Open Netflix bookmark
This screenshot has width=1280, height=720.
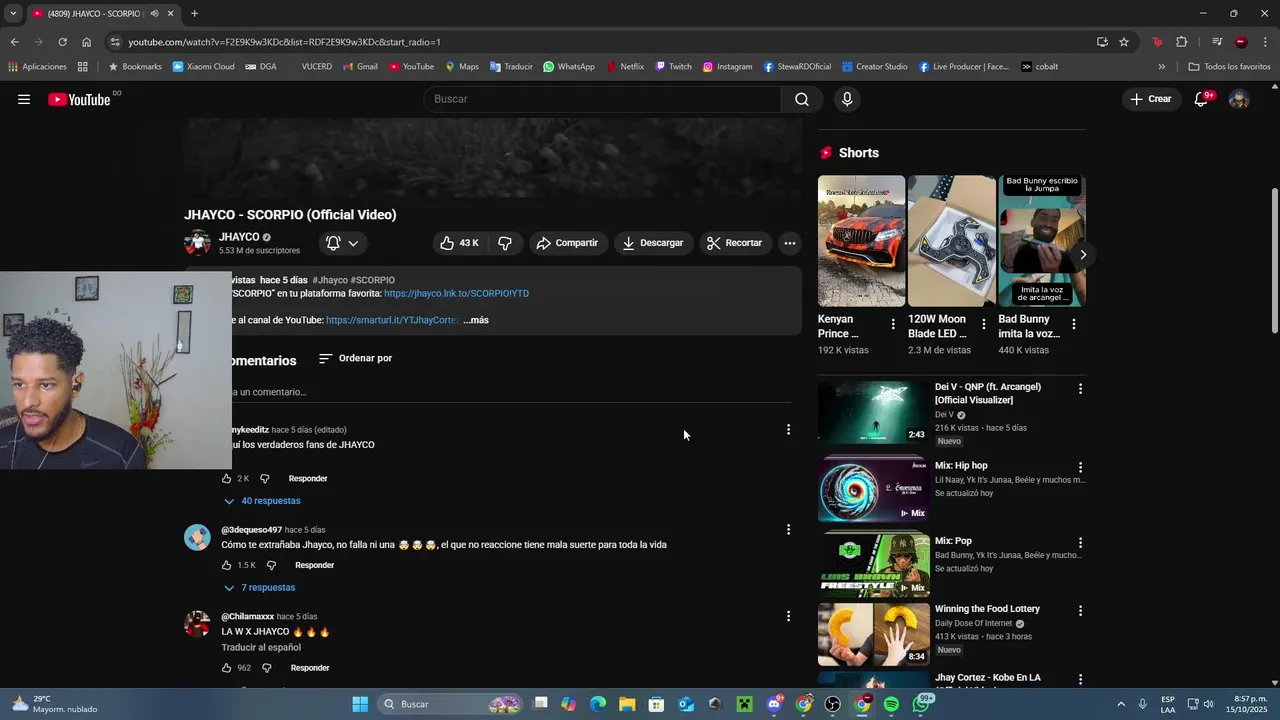[624, 67]
